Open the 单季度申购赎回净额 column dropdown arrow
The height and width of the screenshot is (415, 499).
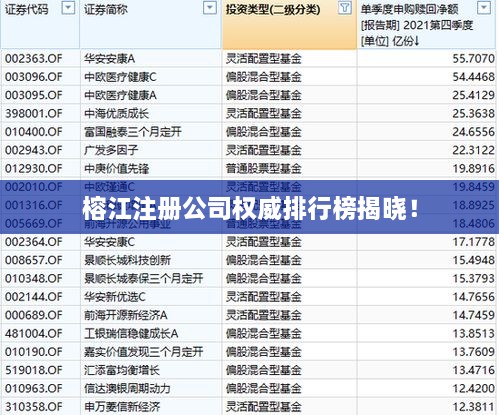(x=484, y=8)
